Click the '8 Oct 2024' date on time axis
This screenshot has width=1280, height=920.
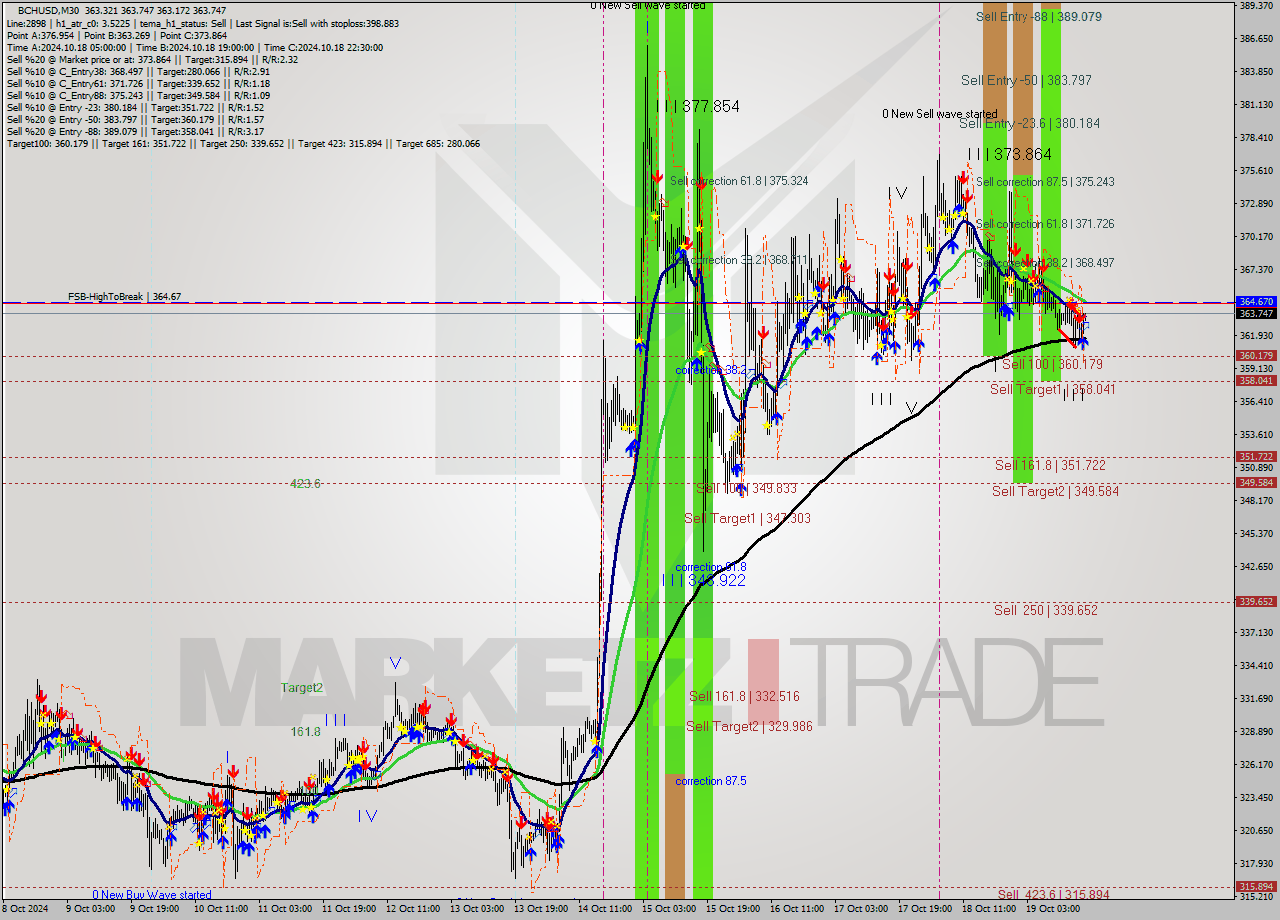tap(24, 909)
